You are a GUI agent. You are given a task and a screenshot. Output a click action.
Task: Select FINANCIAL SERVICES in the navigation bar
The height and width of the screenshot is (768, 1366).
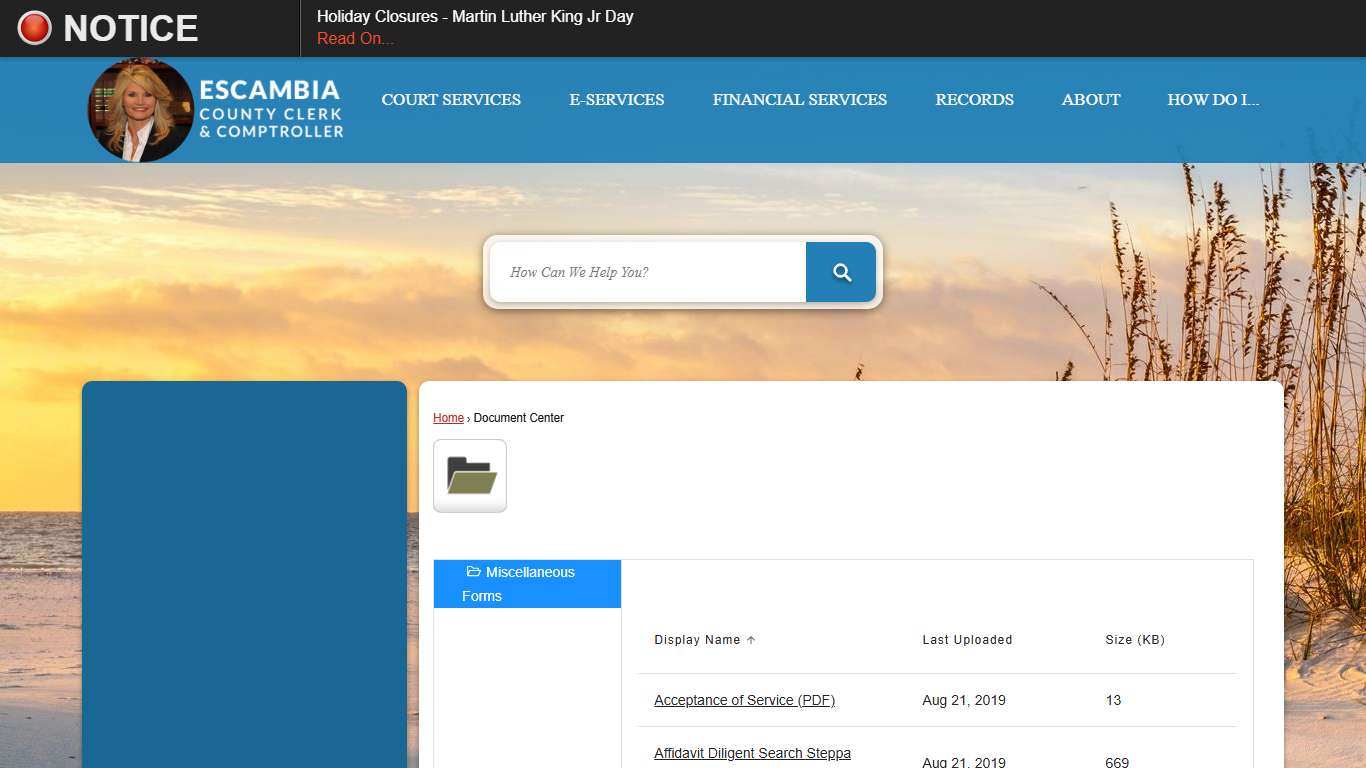point(799,99)
